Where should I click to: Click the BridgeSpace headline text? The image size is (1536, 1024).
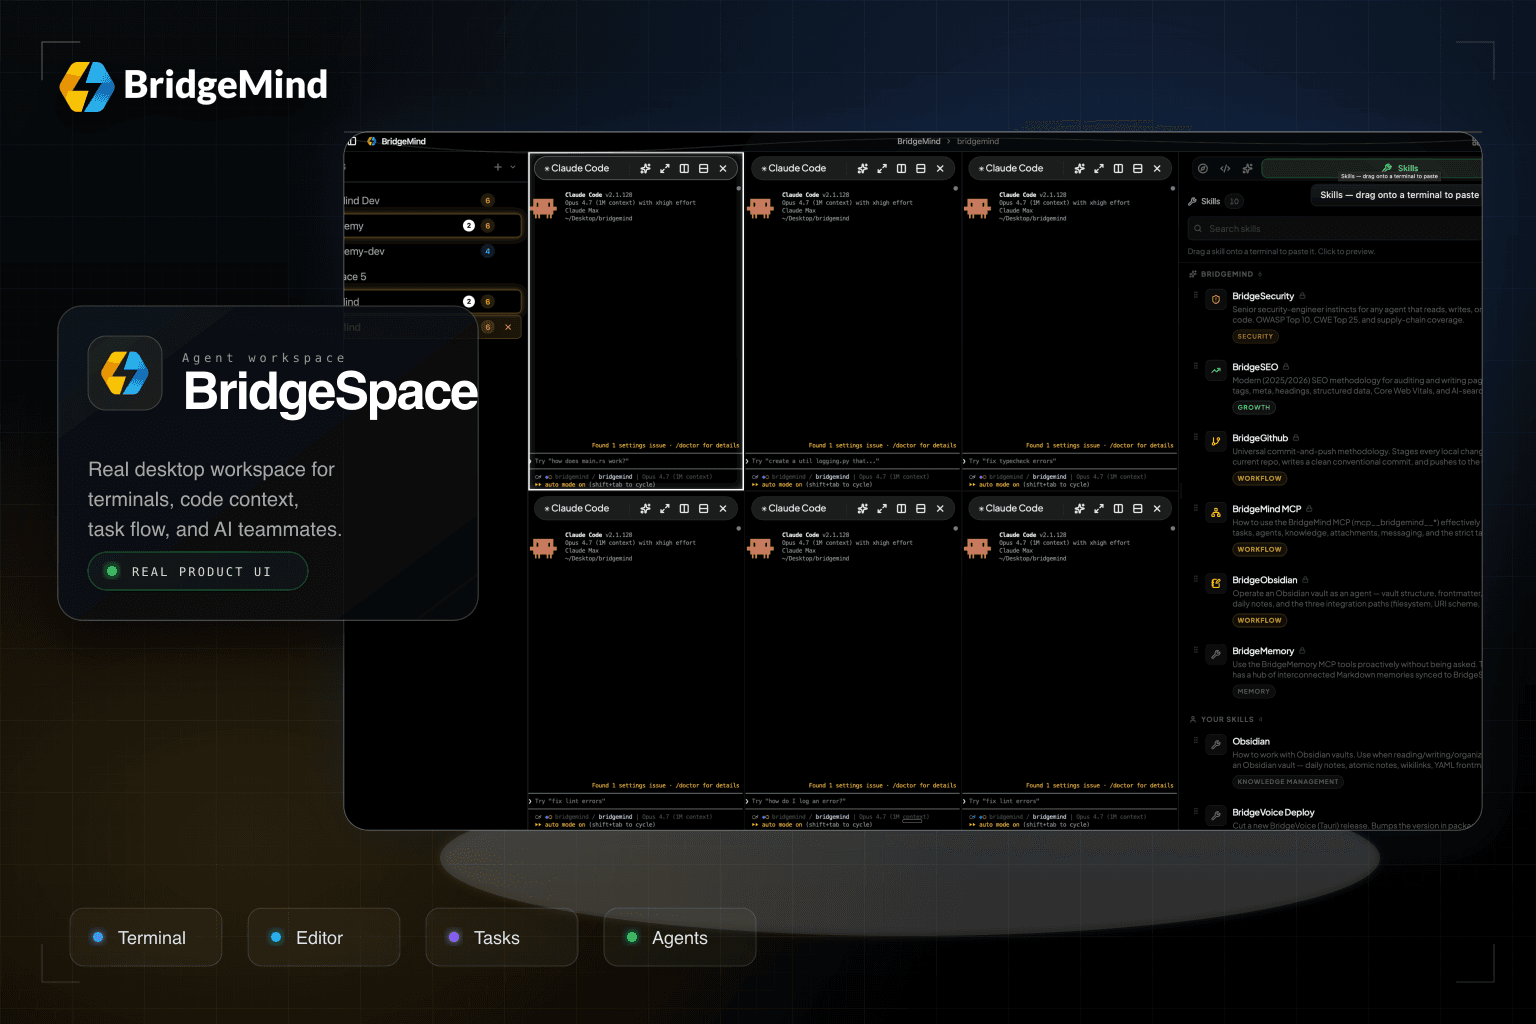click(330, 391)
